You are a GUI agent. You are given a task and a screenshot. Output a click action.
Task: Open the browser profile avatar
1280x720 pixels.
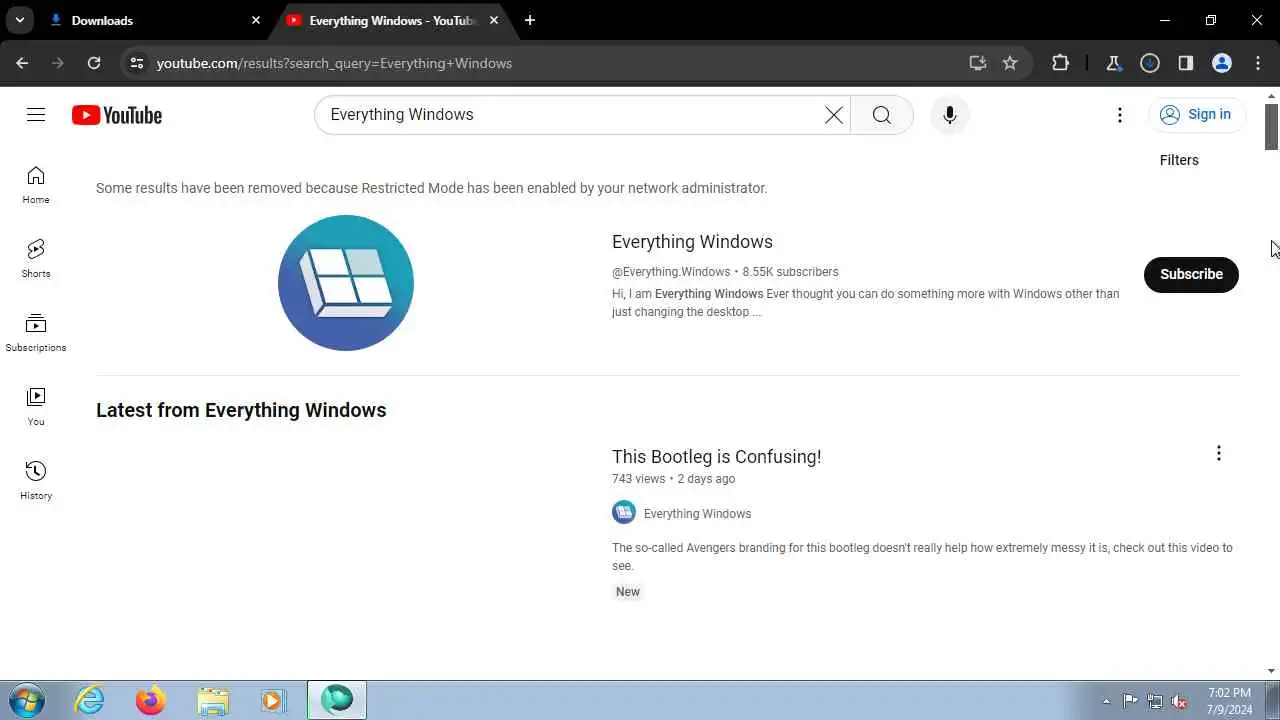point(1222,63)
